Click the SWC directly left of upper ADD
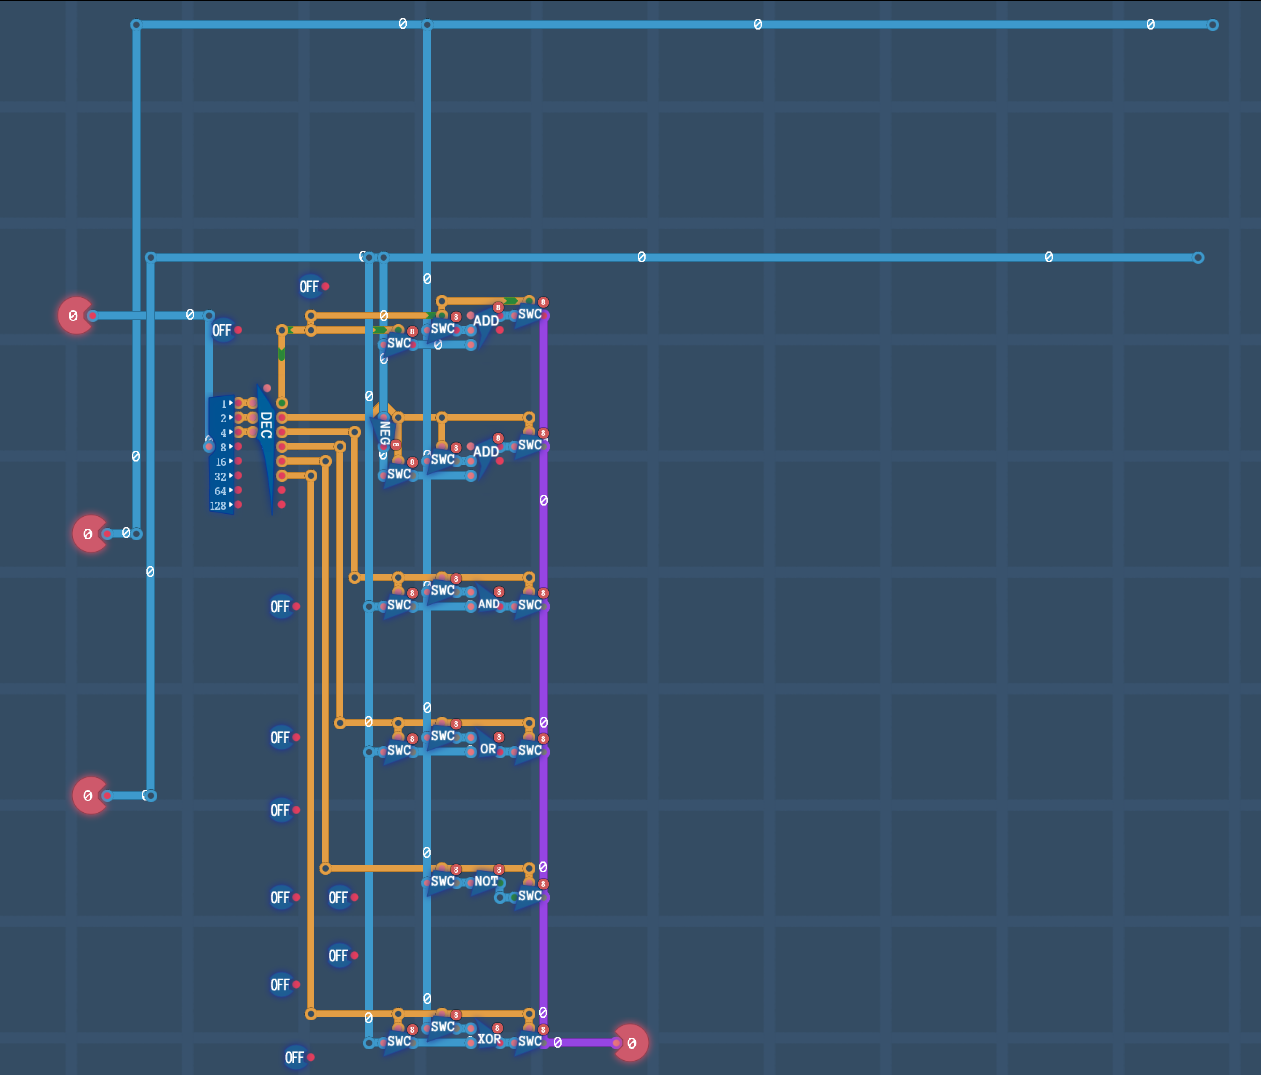Image resolution: width=1261 pixels, height=1075 pixels. click(443, 329)
